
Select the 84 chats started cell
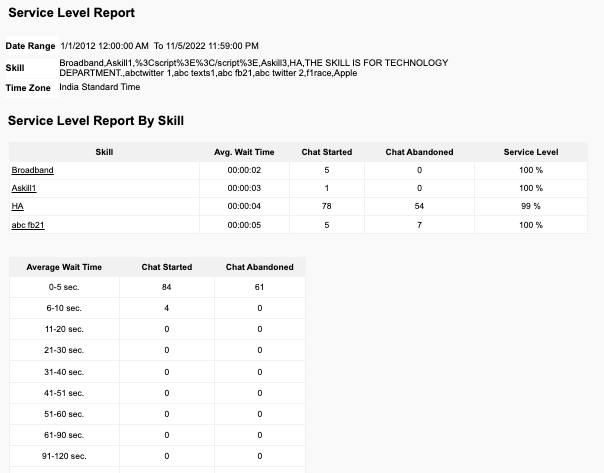[x=167, y=287]
